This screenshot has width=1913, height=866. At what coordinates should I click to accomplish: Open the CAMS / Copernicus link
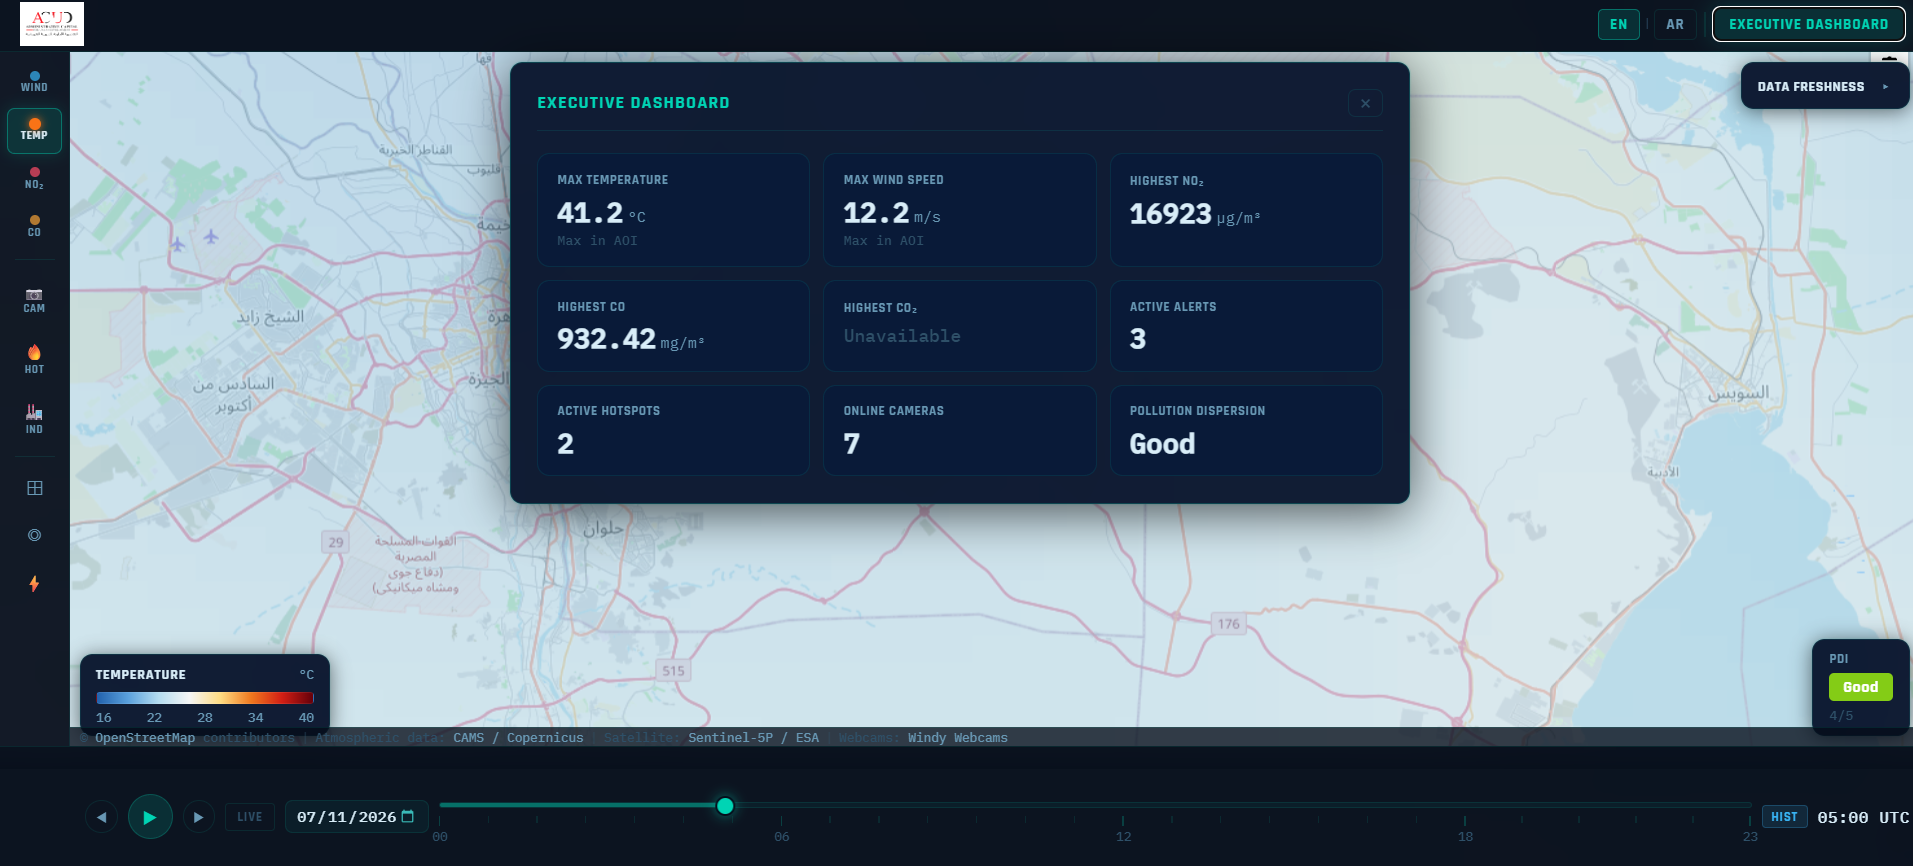[x=518, y=738]
